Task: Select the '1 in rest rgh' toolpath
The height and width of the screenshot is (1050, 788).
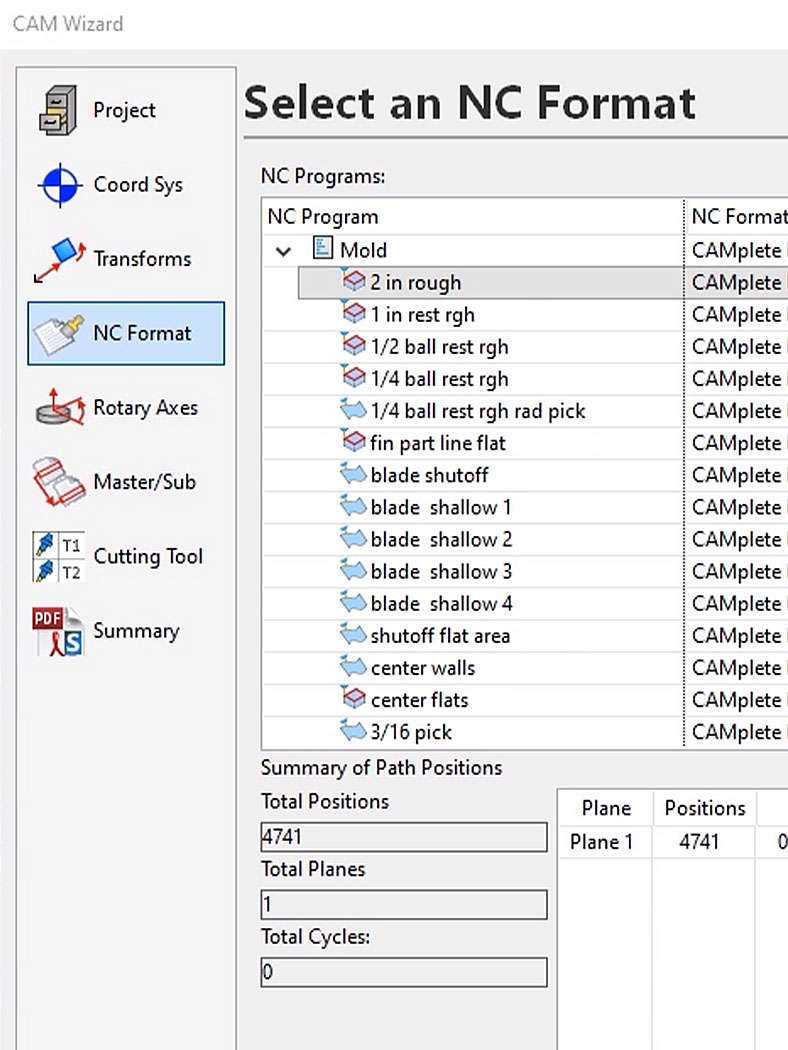Action: 422,315
